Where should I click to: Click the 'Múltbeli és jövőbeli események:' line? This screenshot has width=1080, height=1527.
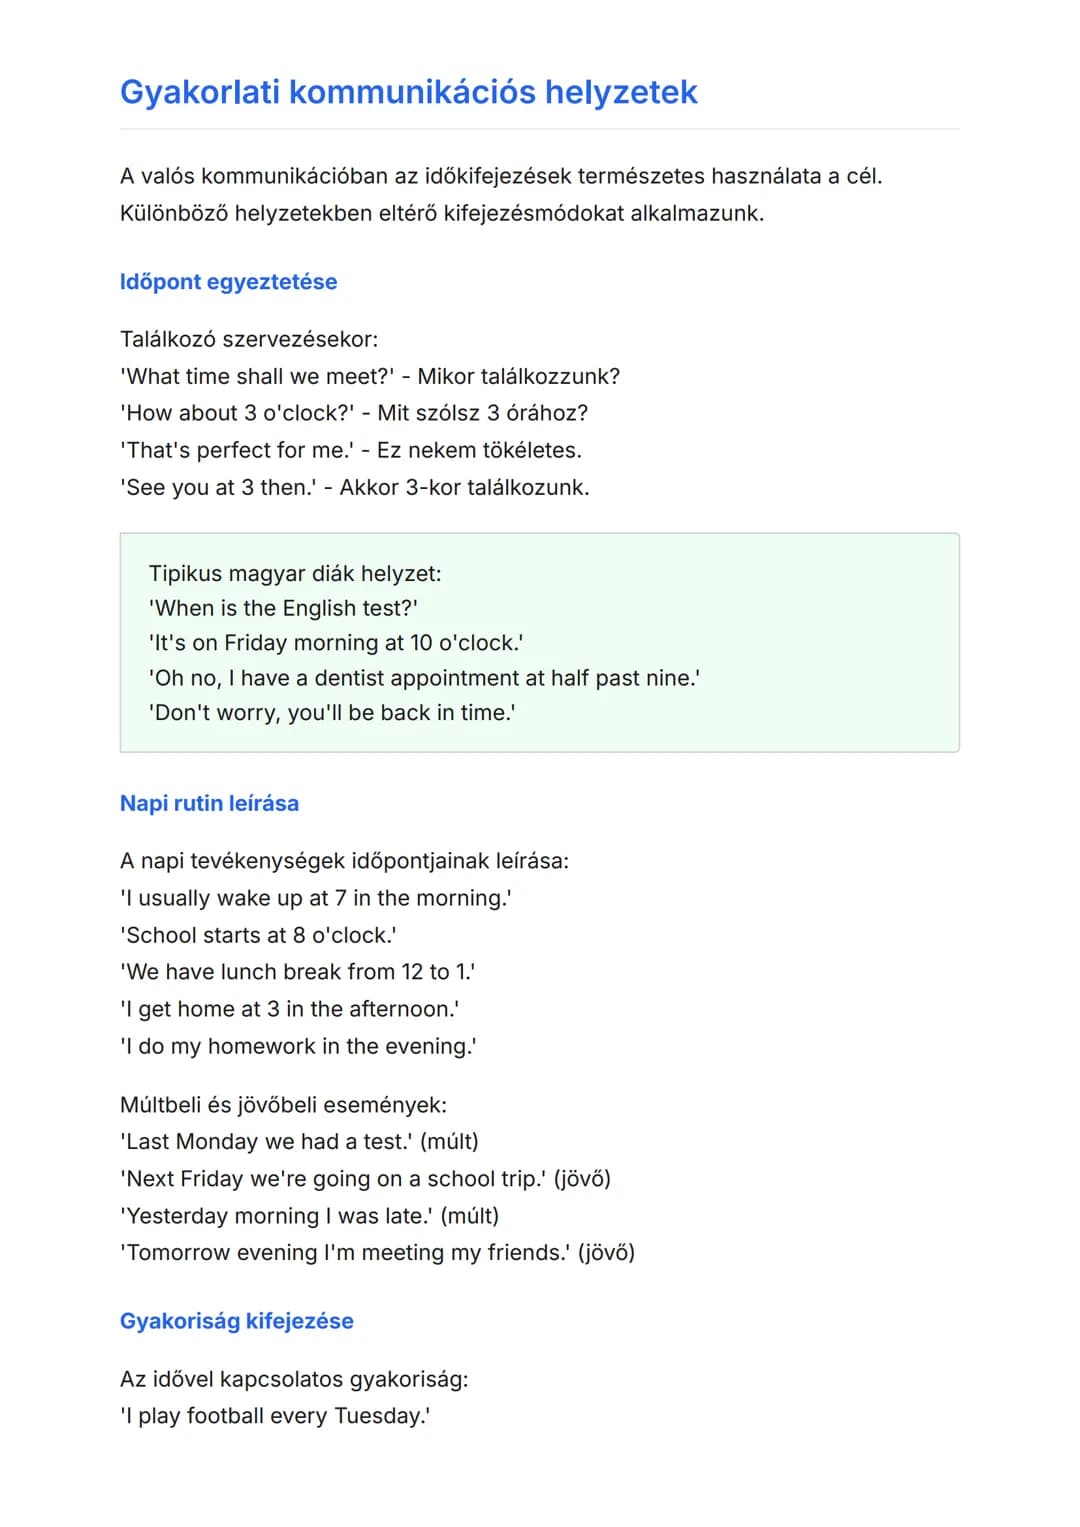pos(283,1105)
